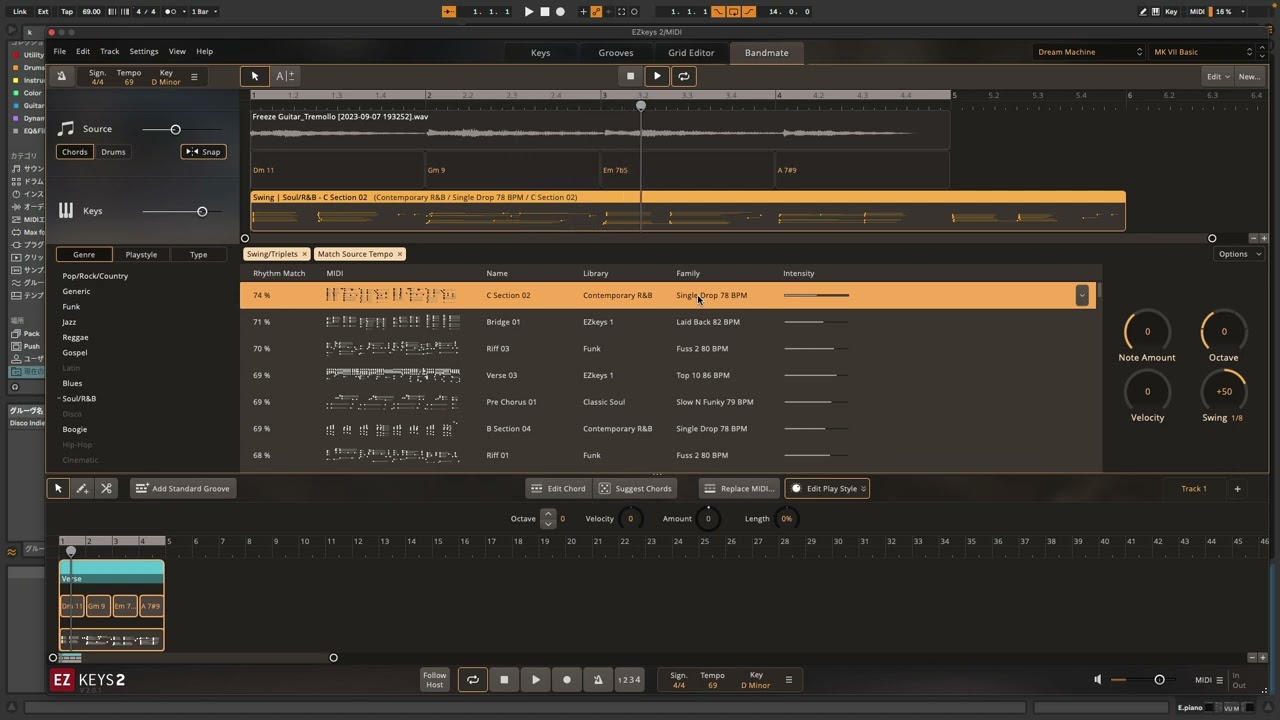The height and width of the screenshot is (720, 1280).
Task: Select the pencil draw tool
Action: pos(82,488)
